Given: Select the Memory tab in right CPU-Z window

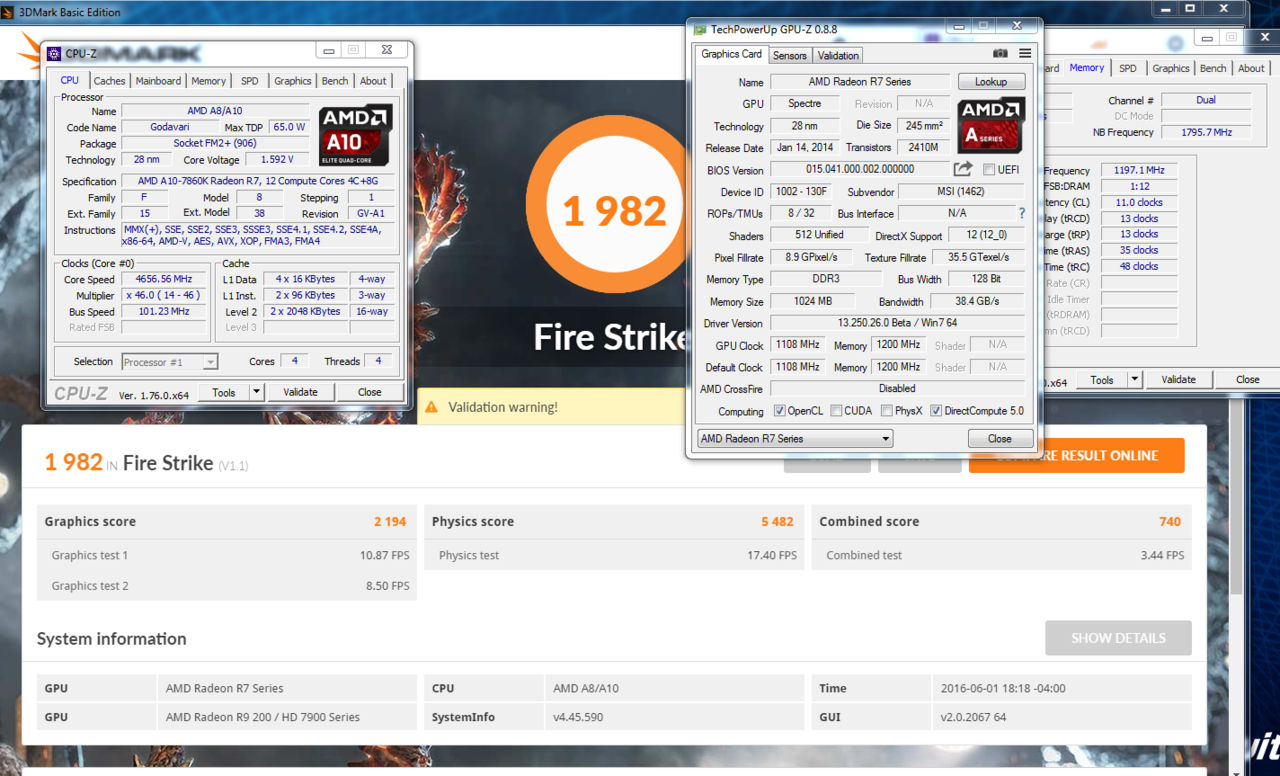Looking at the screenshot, I should point(1087,68).
